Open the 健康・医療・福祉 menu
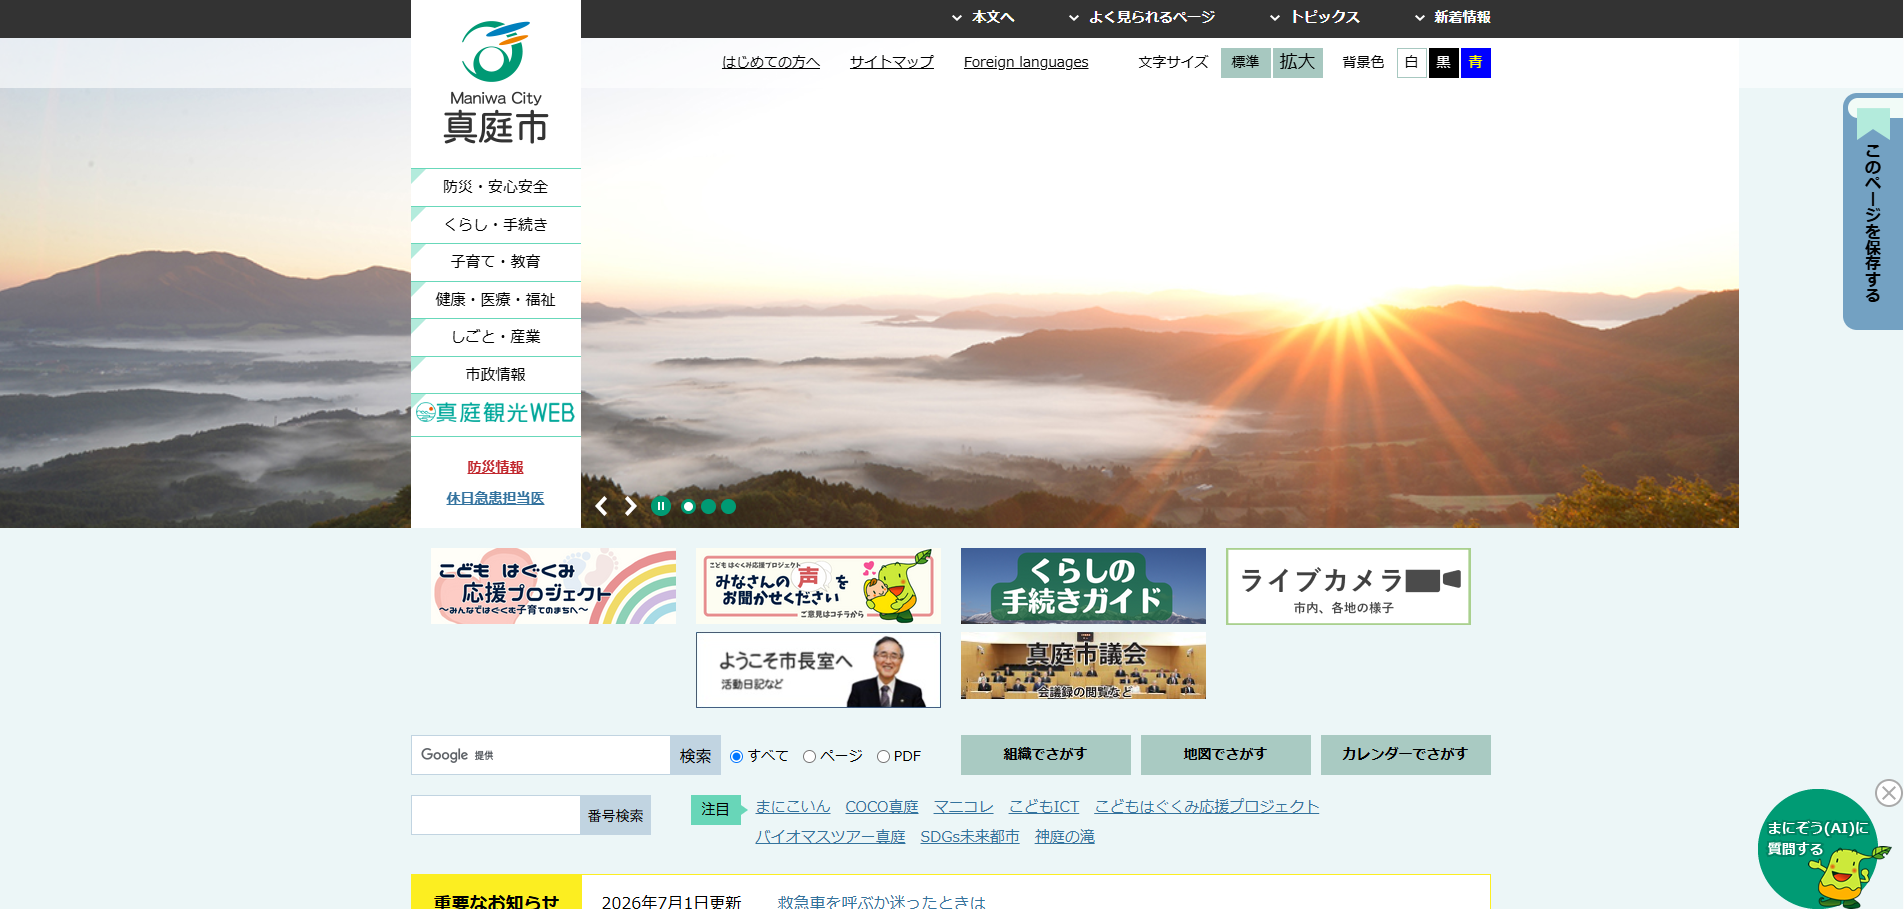 pos(496,300)
